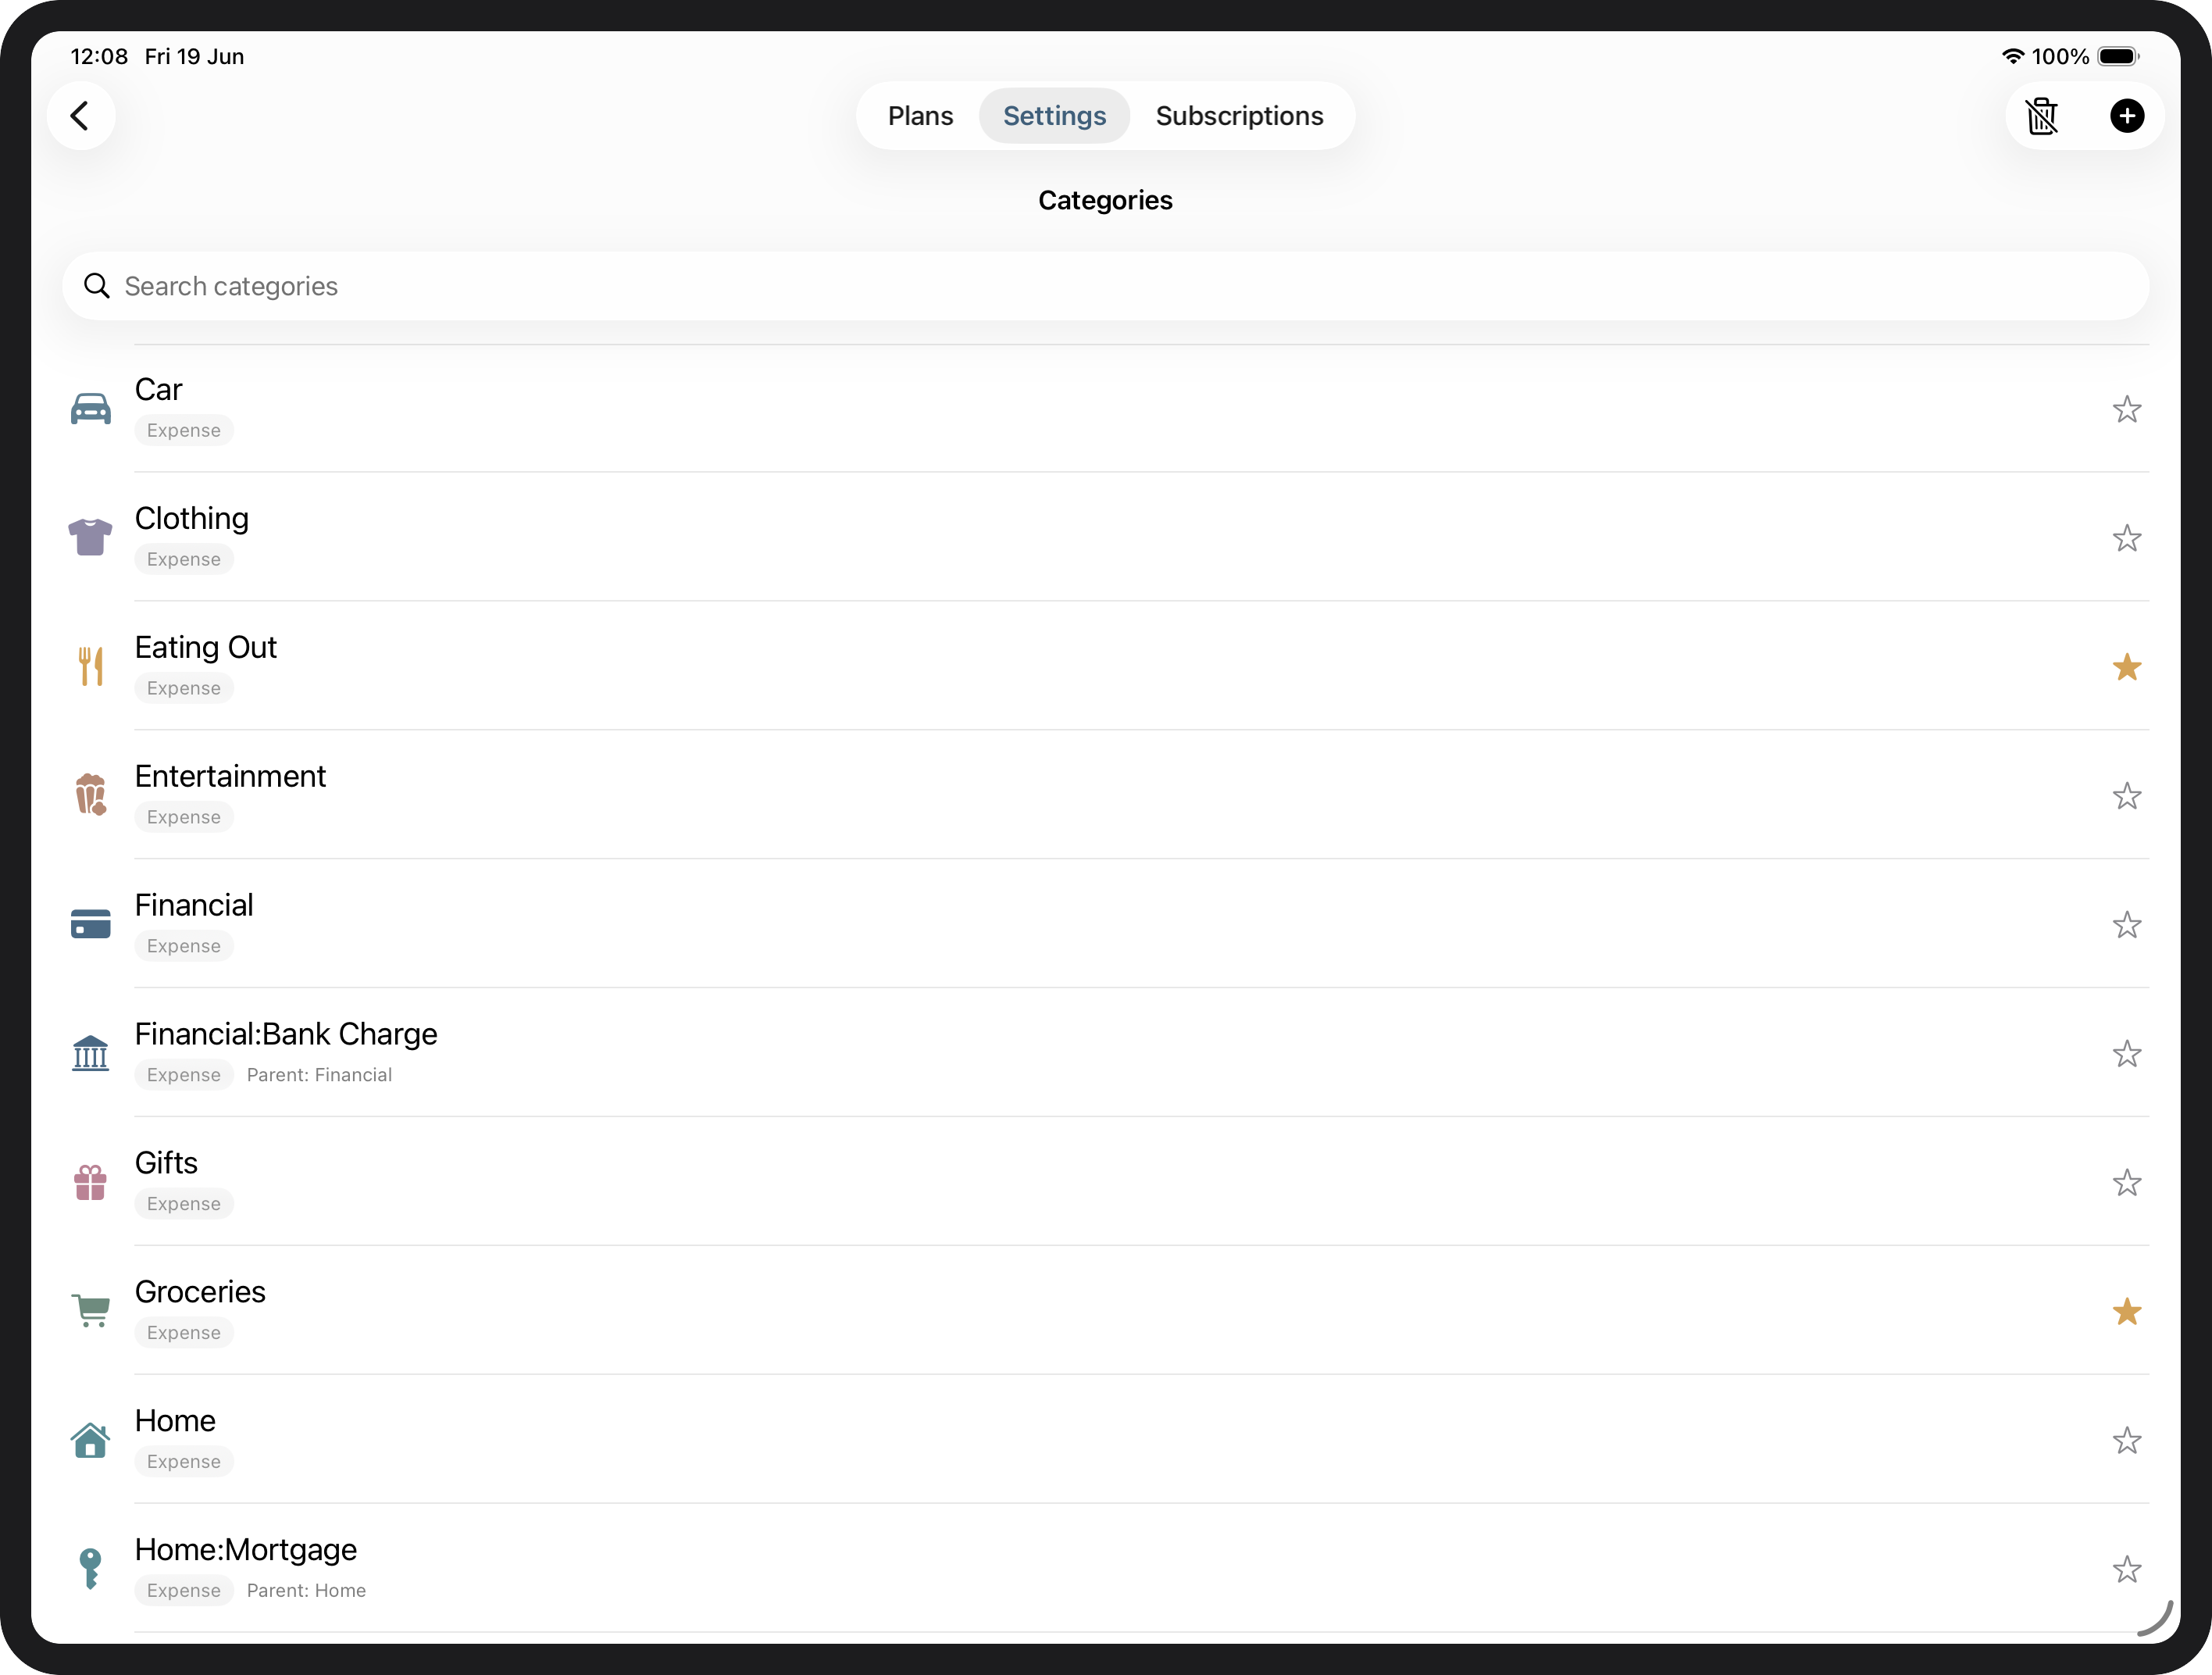
Task: Add a new category with plus button
Action: 2127,116
